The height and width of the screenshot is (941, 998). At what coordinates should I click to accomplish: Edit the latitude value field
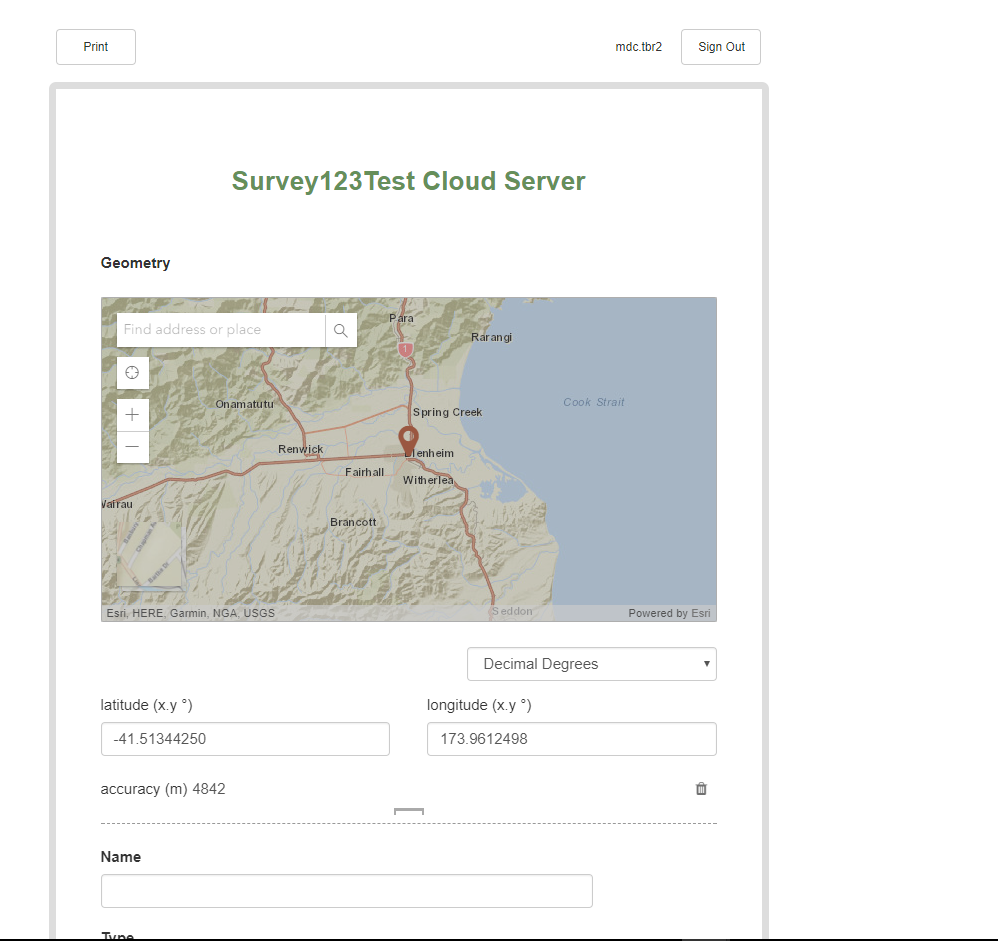click(245, 739)
